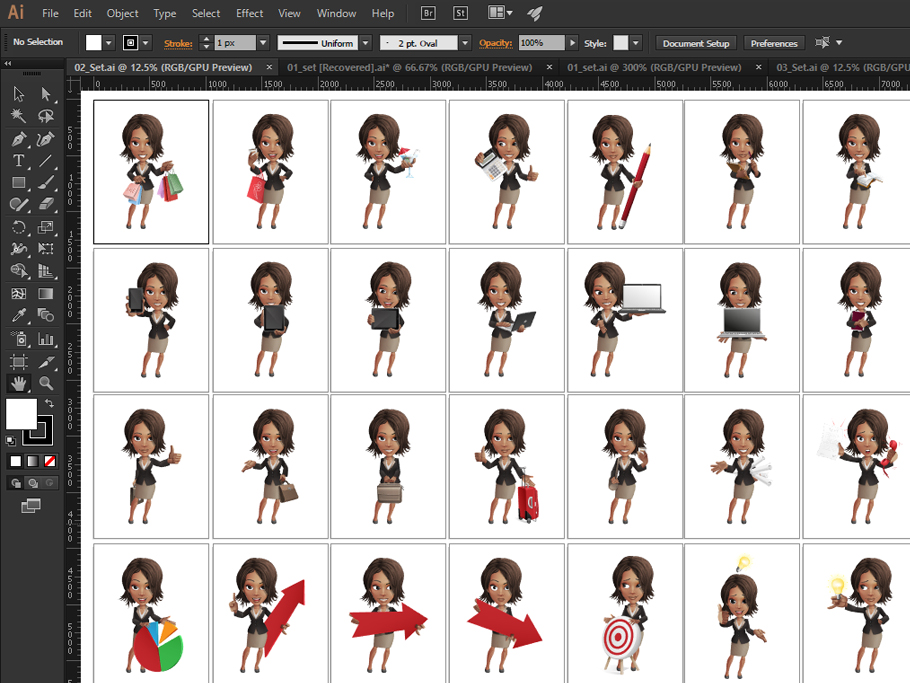Launch Adobe Bridge from the application bar

click(427, 13)
